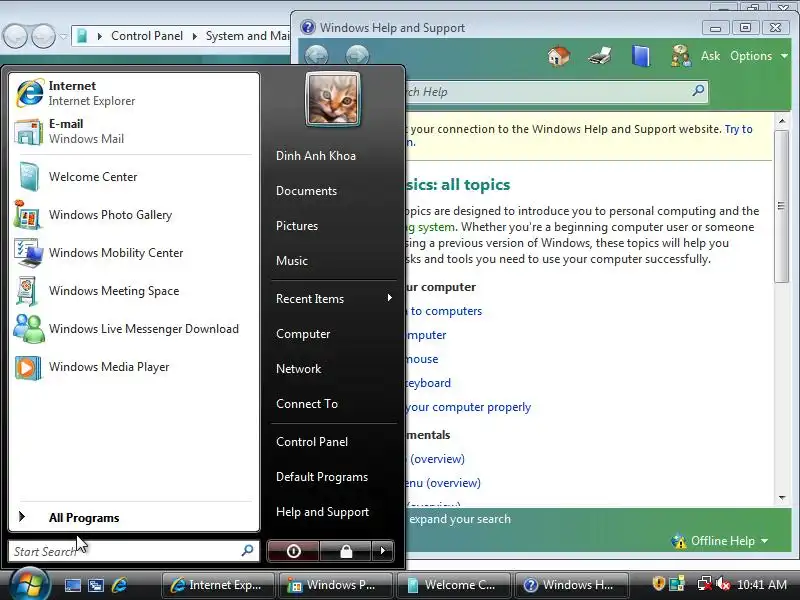Open the 'enu (overview)' help link
This screenshot has width=800, height=600.
tap(443, 483)
